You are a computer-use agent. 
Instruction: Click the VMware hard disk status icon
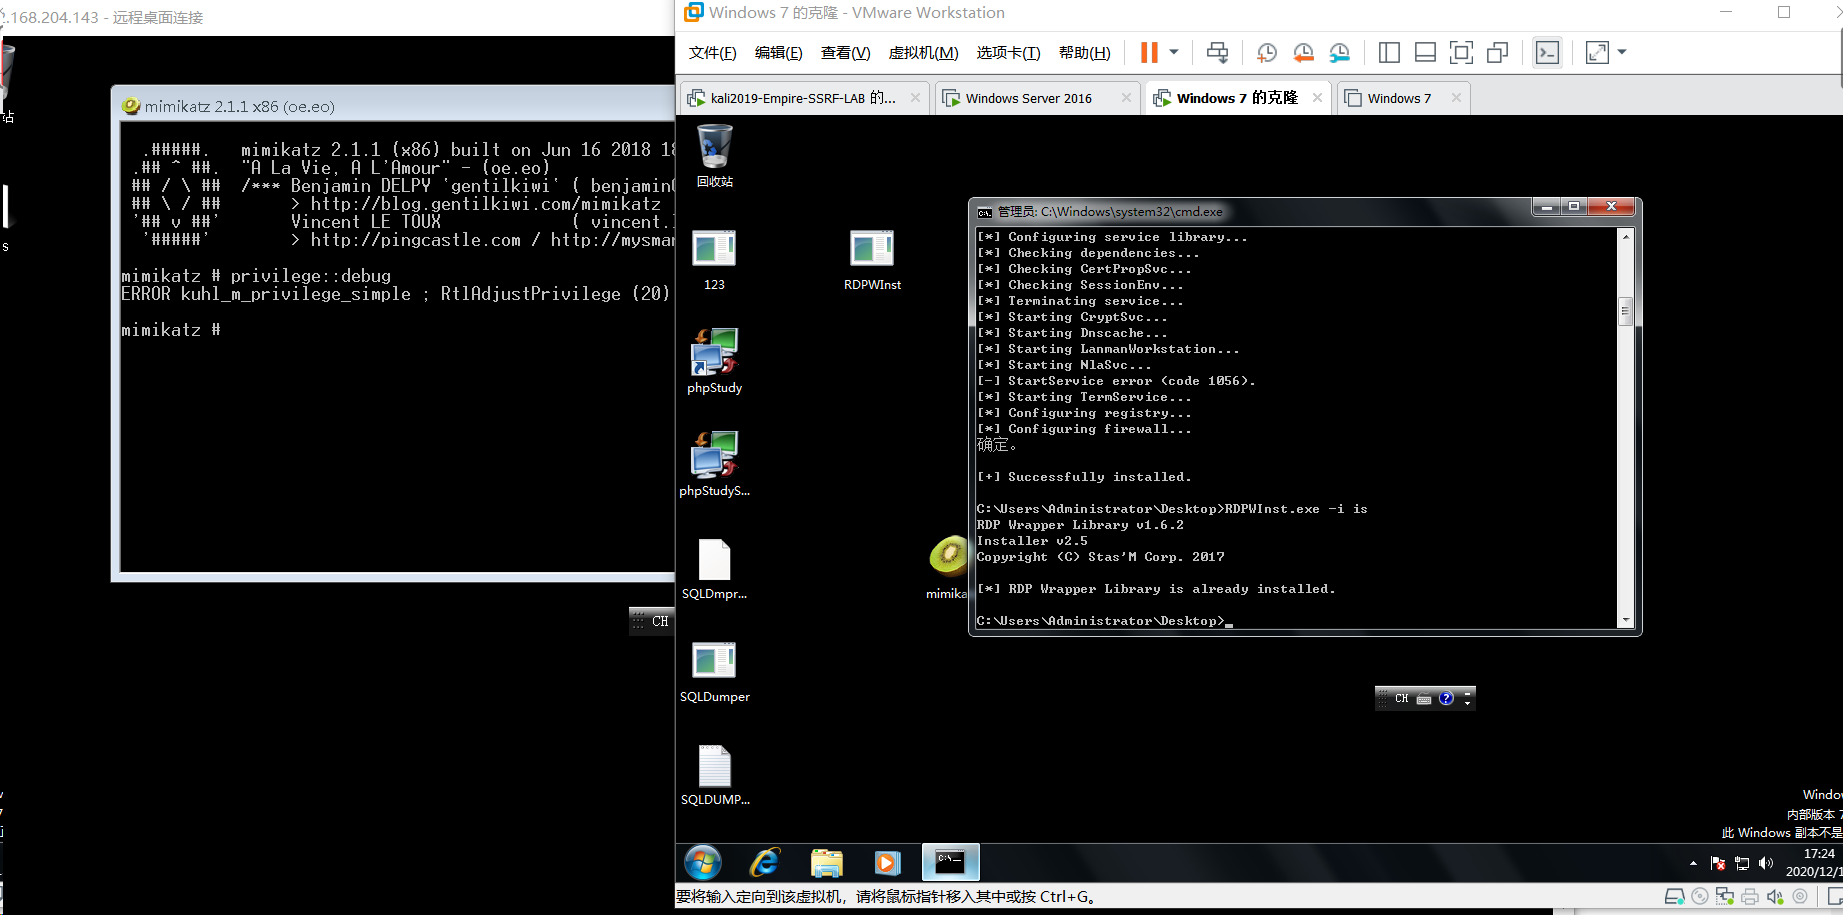click(1674, 897)
